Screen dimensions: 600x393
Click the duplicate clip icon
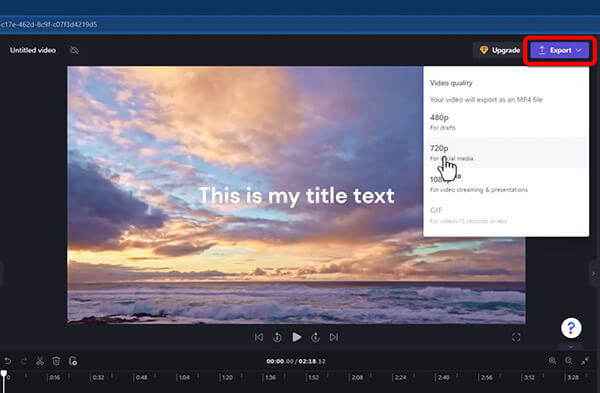(x=73, y=361)
